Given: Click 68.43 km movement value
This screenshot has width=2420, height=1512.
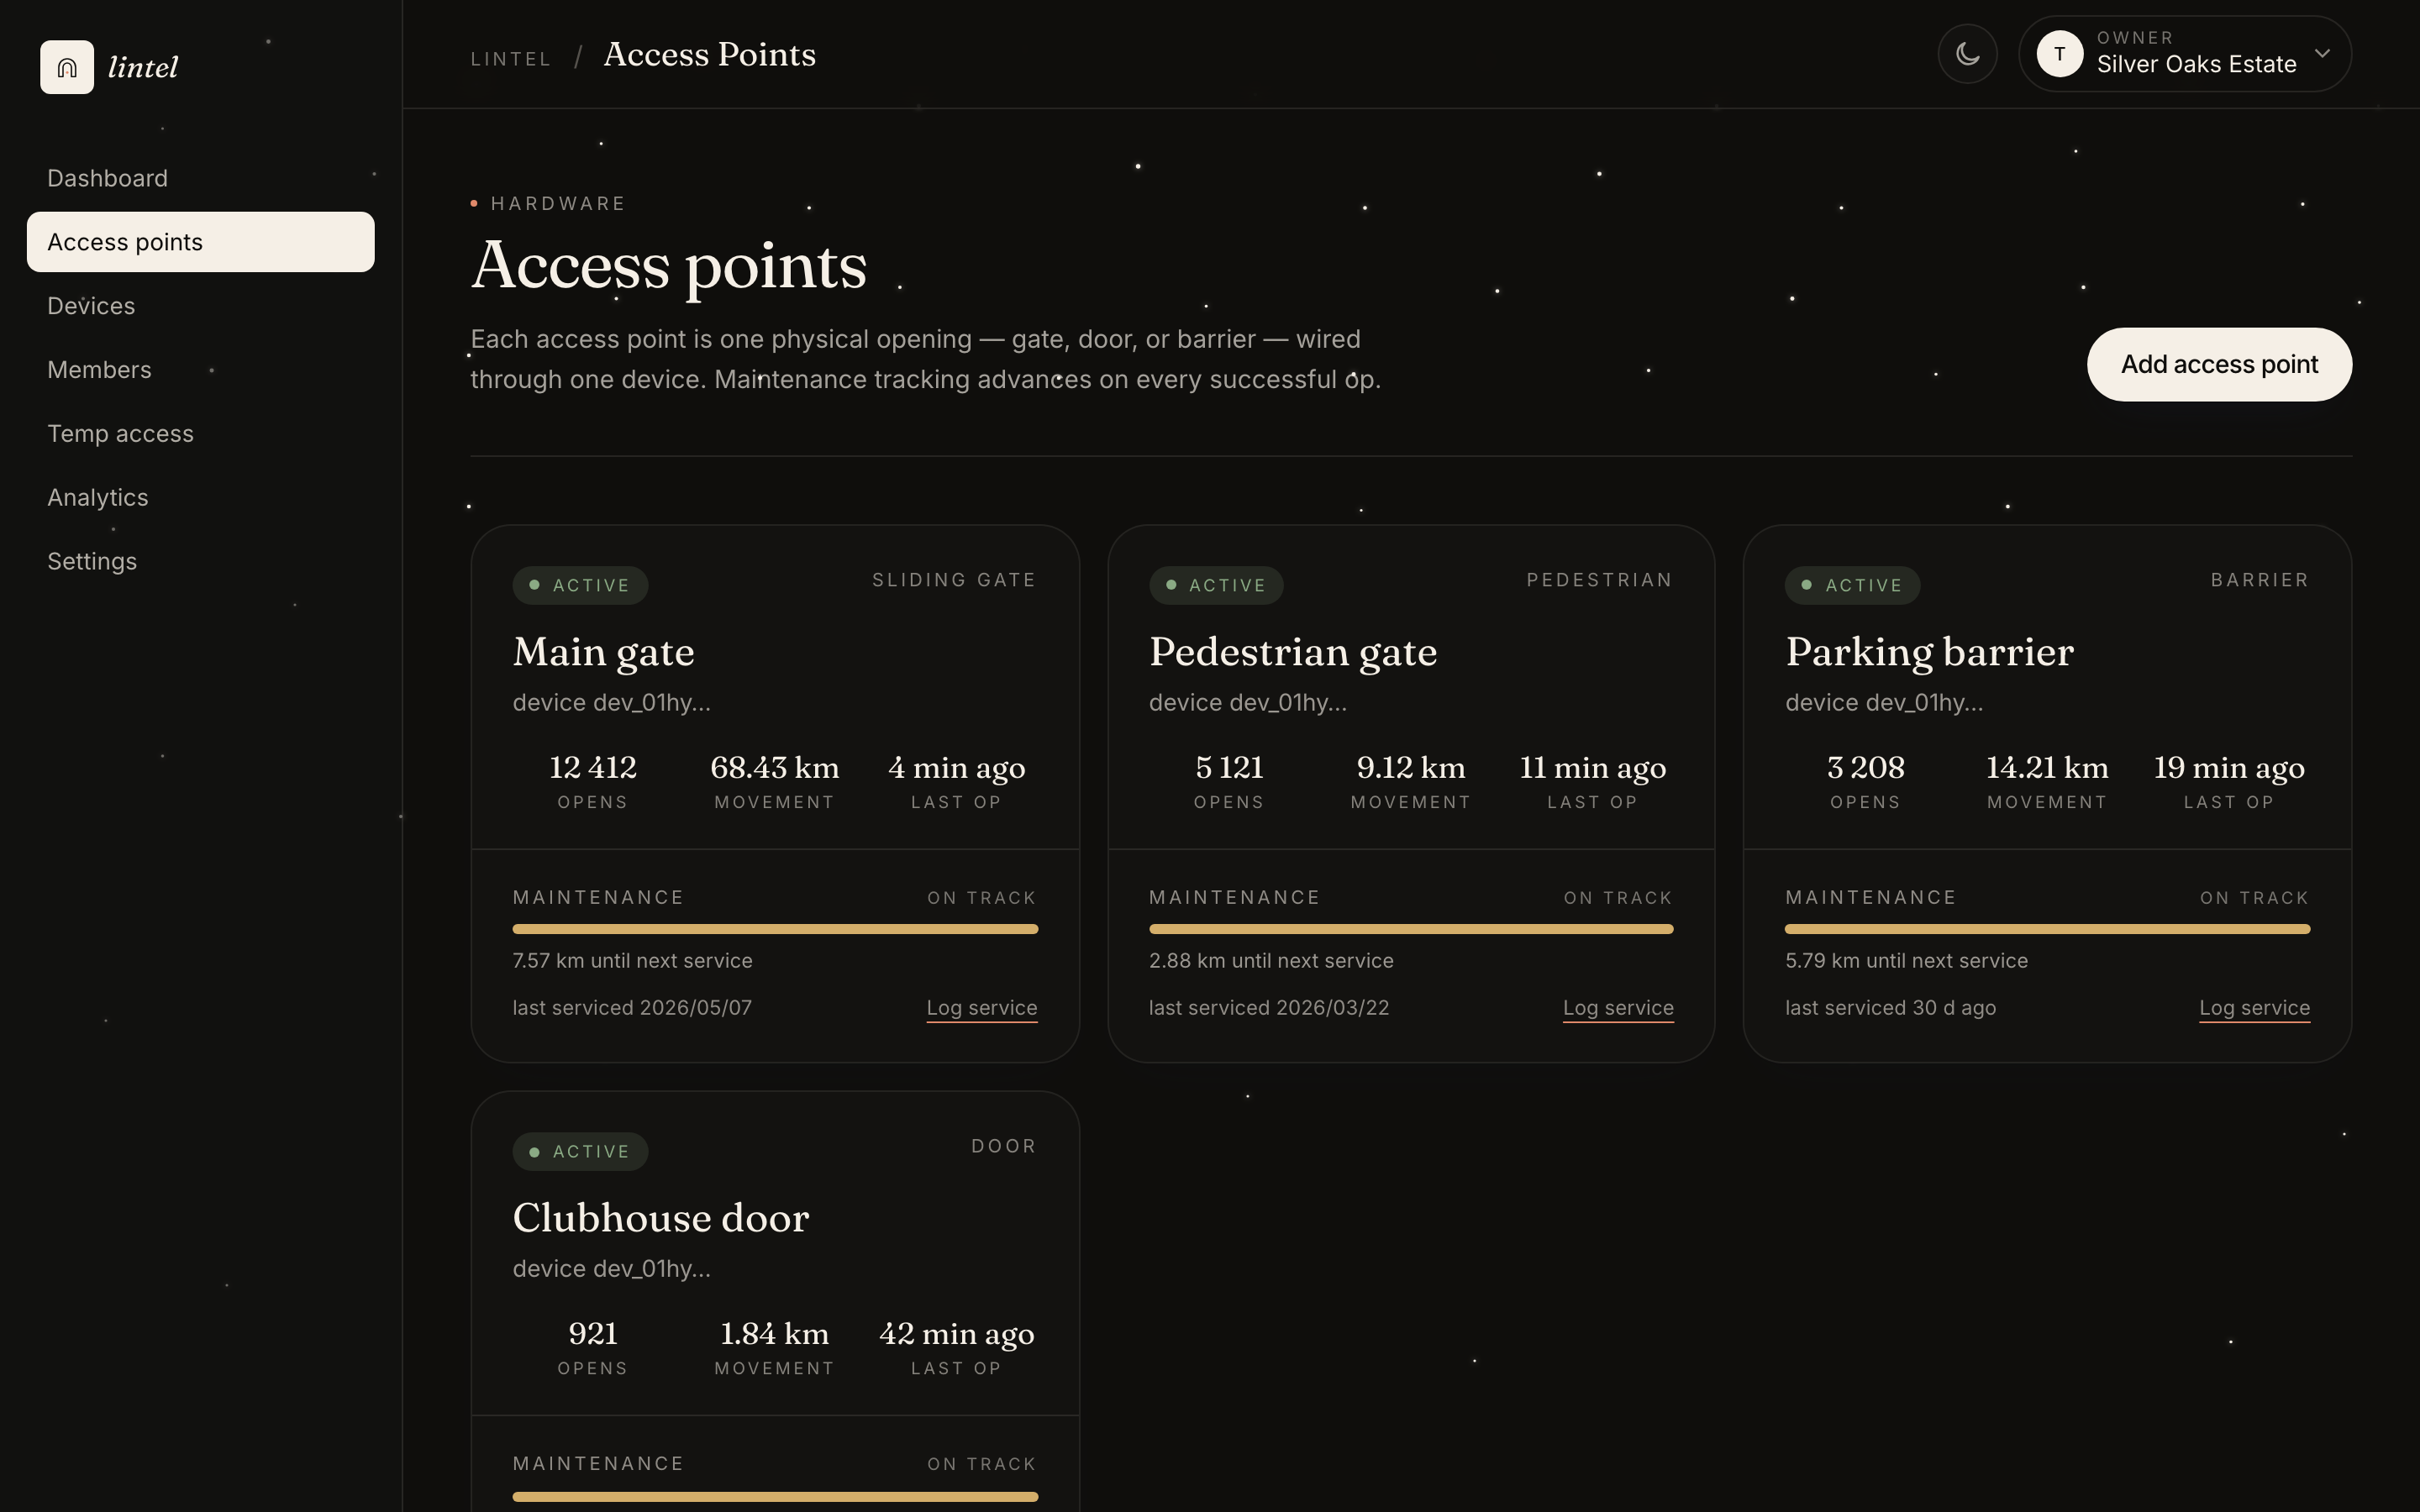Looking at the screenshot, I should [775, 767].
